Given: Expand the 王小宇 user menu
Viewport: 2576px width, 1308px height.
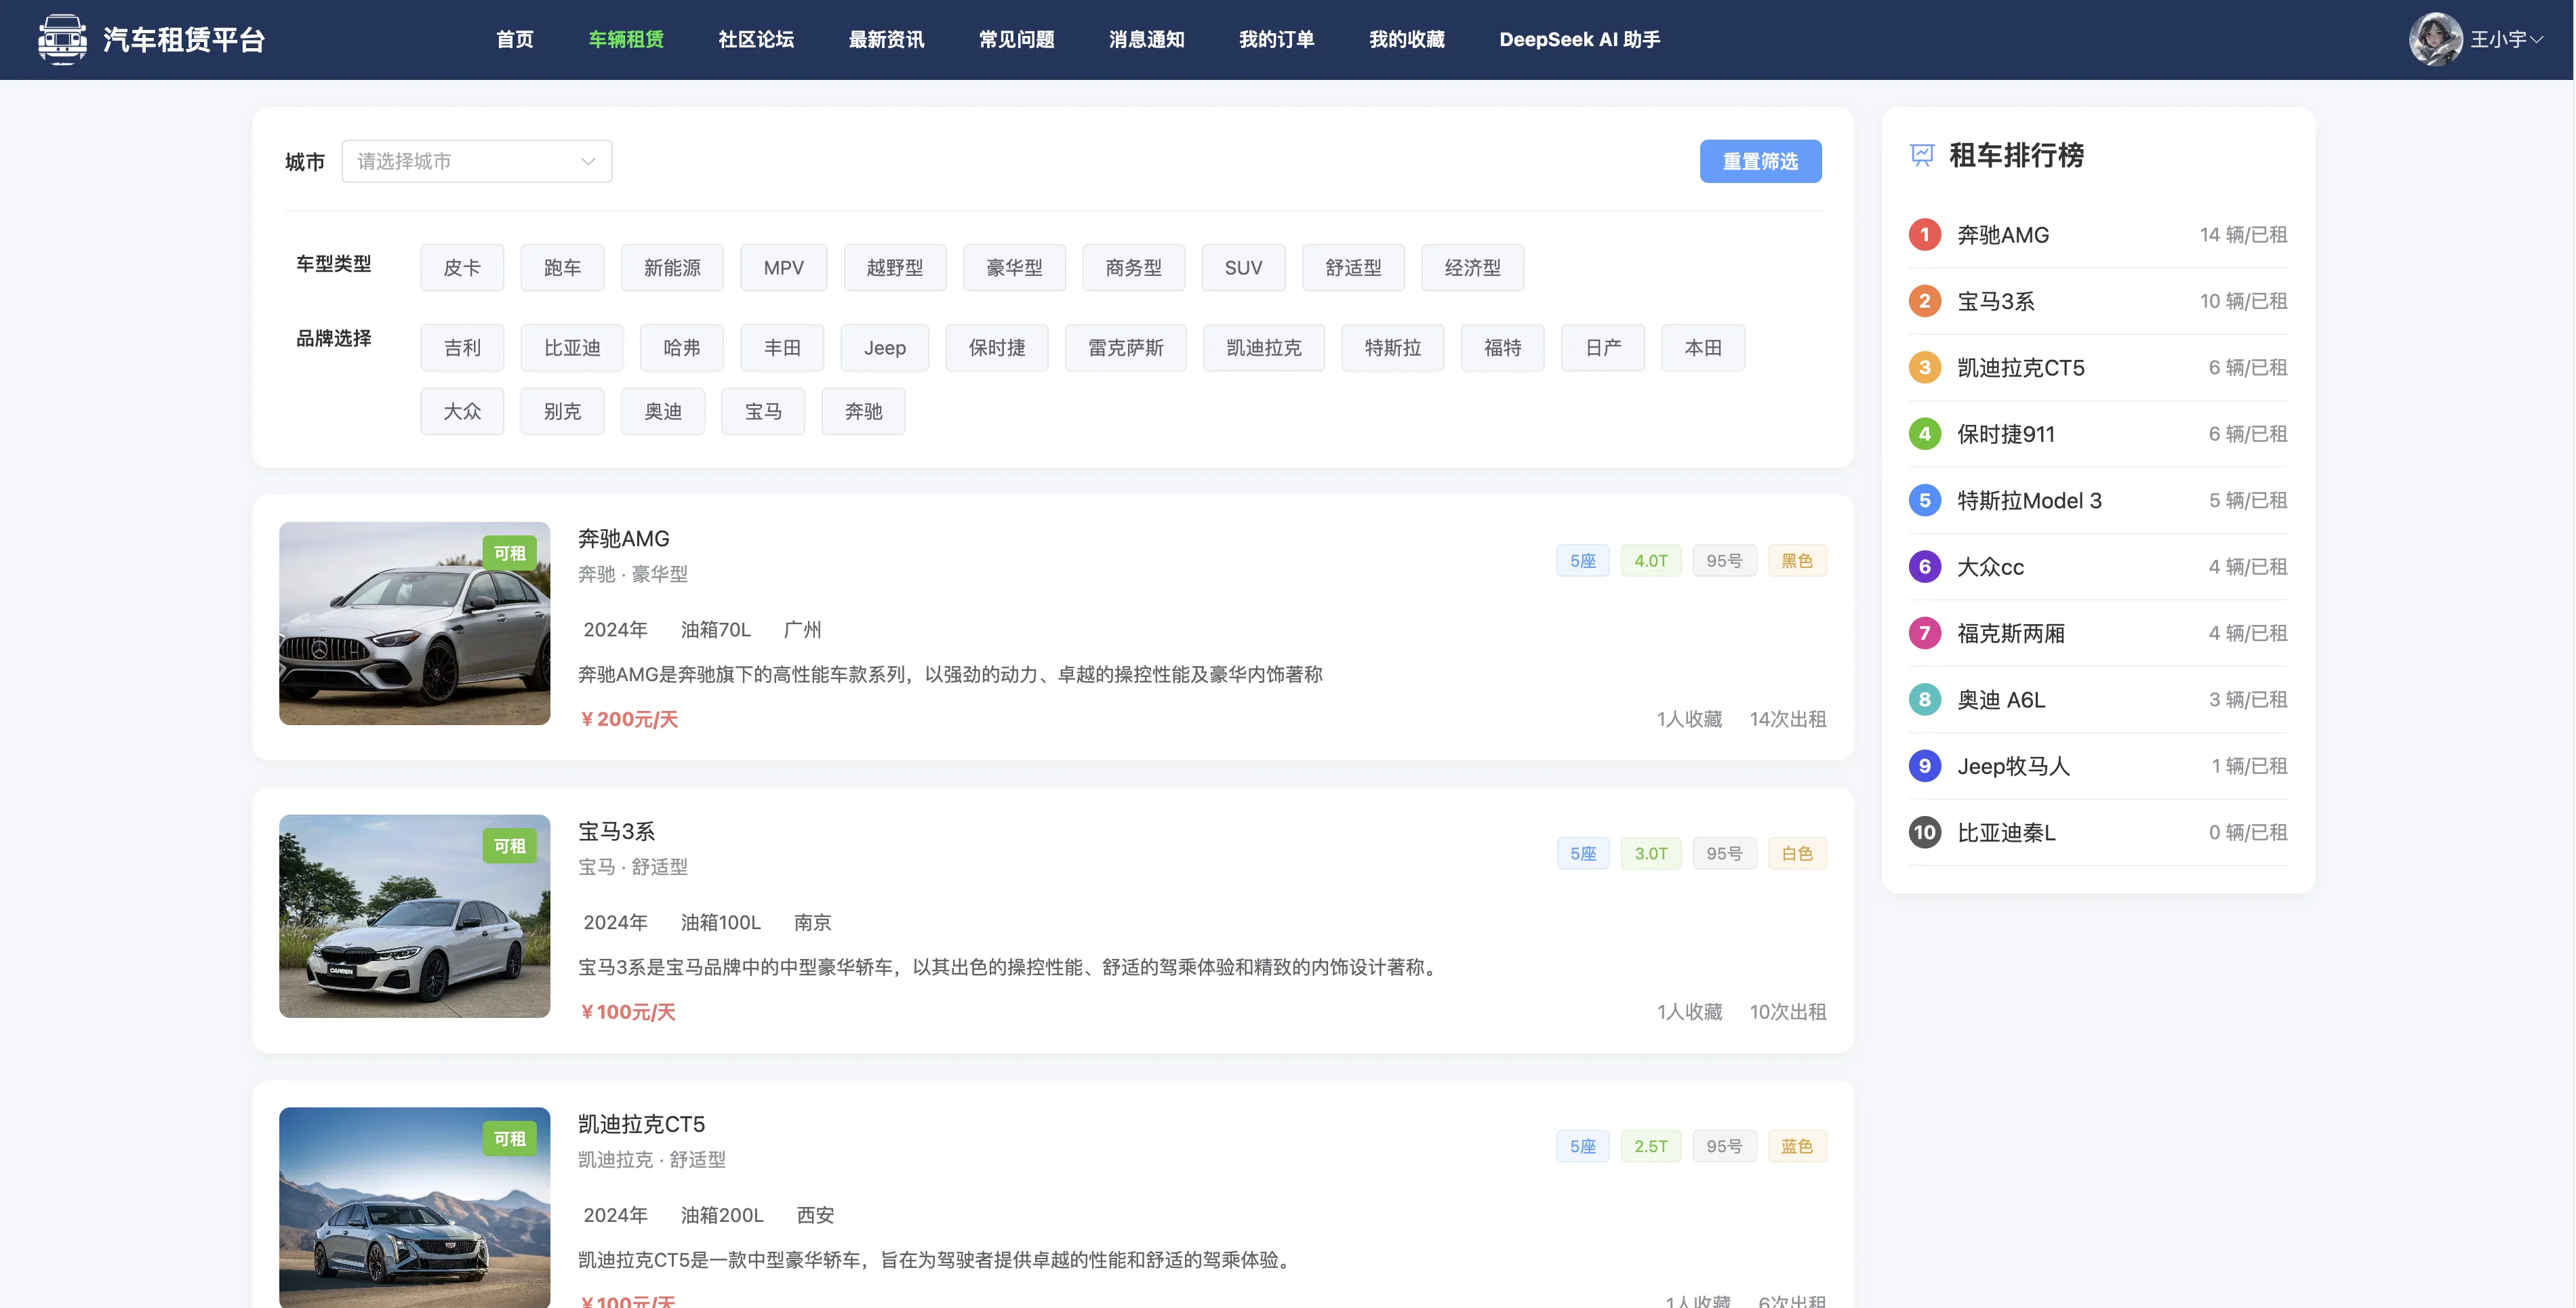Looking at the screenshot, I should 2505,40.
